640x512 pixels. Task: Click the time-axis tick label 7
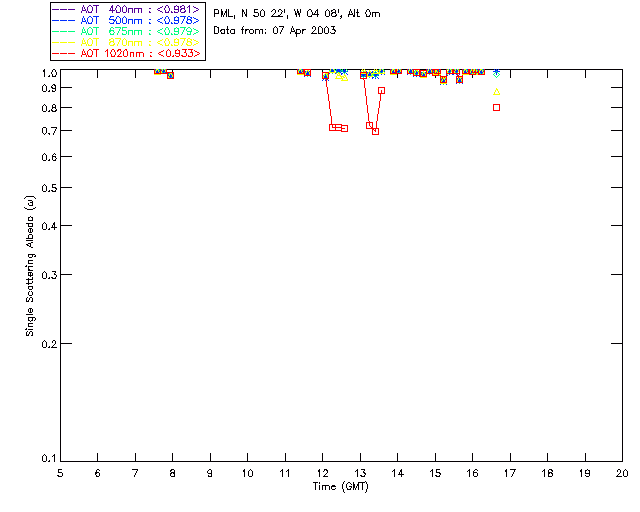[135, 474]
